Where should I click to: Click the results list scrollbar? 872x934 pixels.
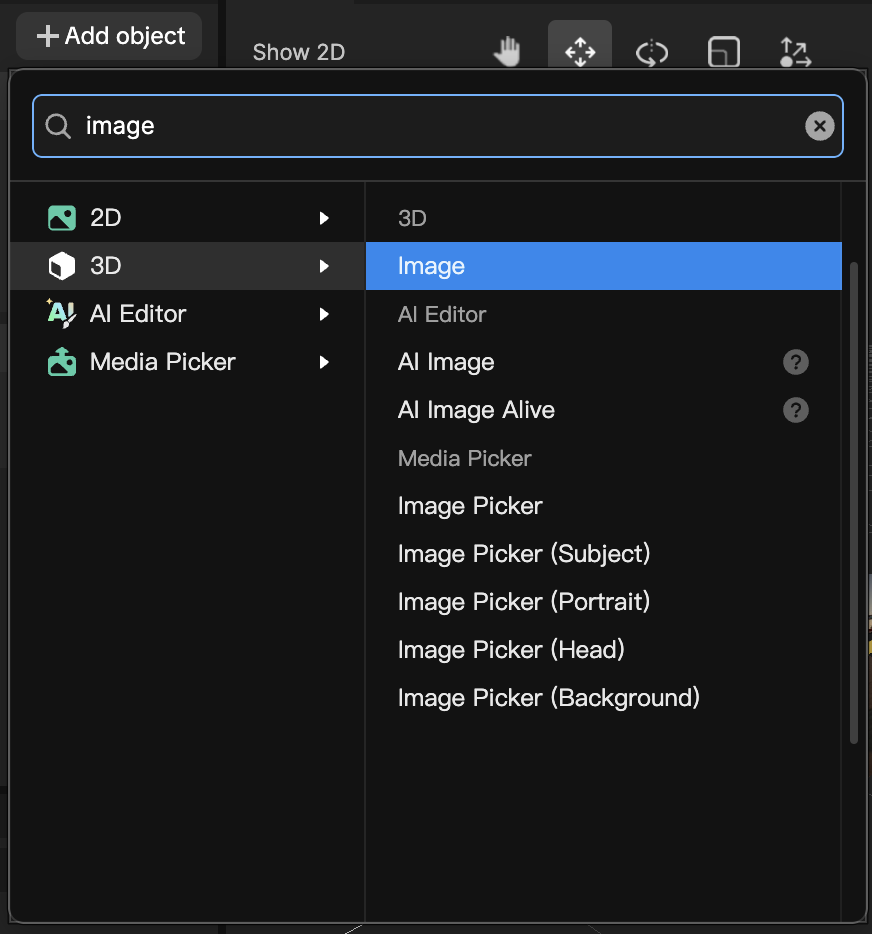click(x=854, y=503)
